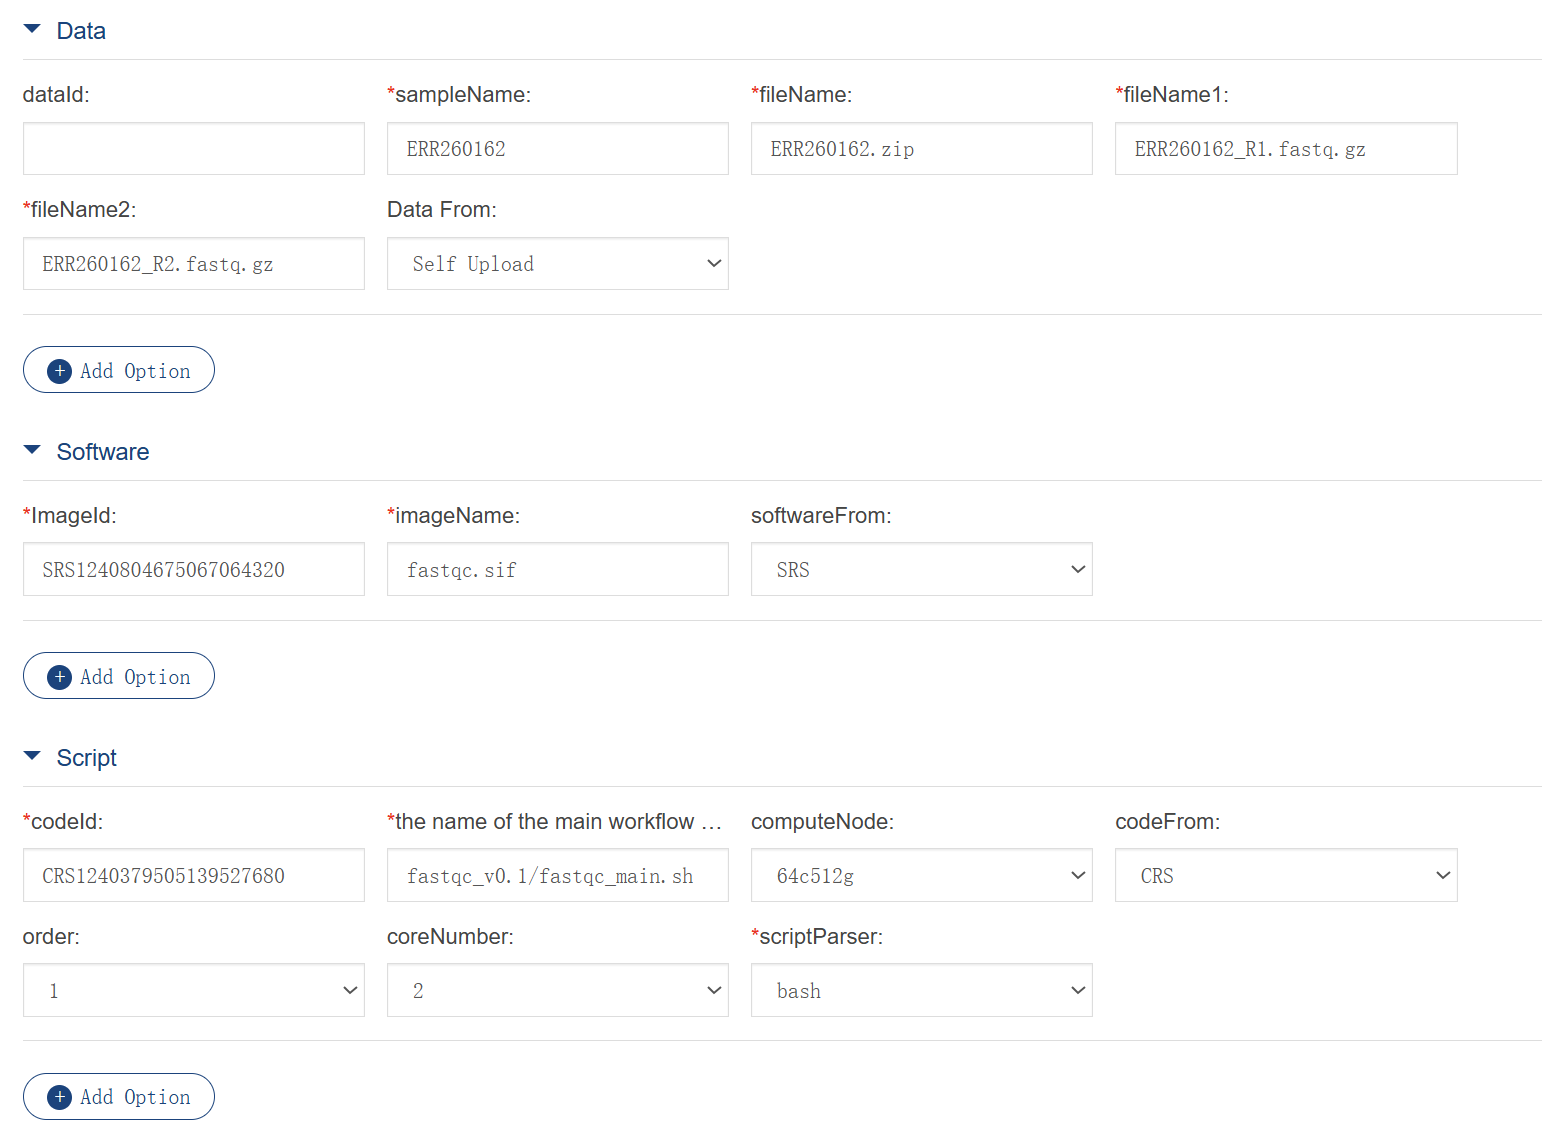Click the Data section heading text

click(x=81, y=31)
